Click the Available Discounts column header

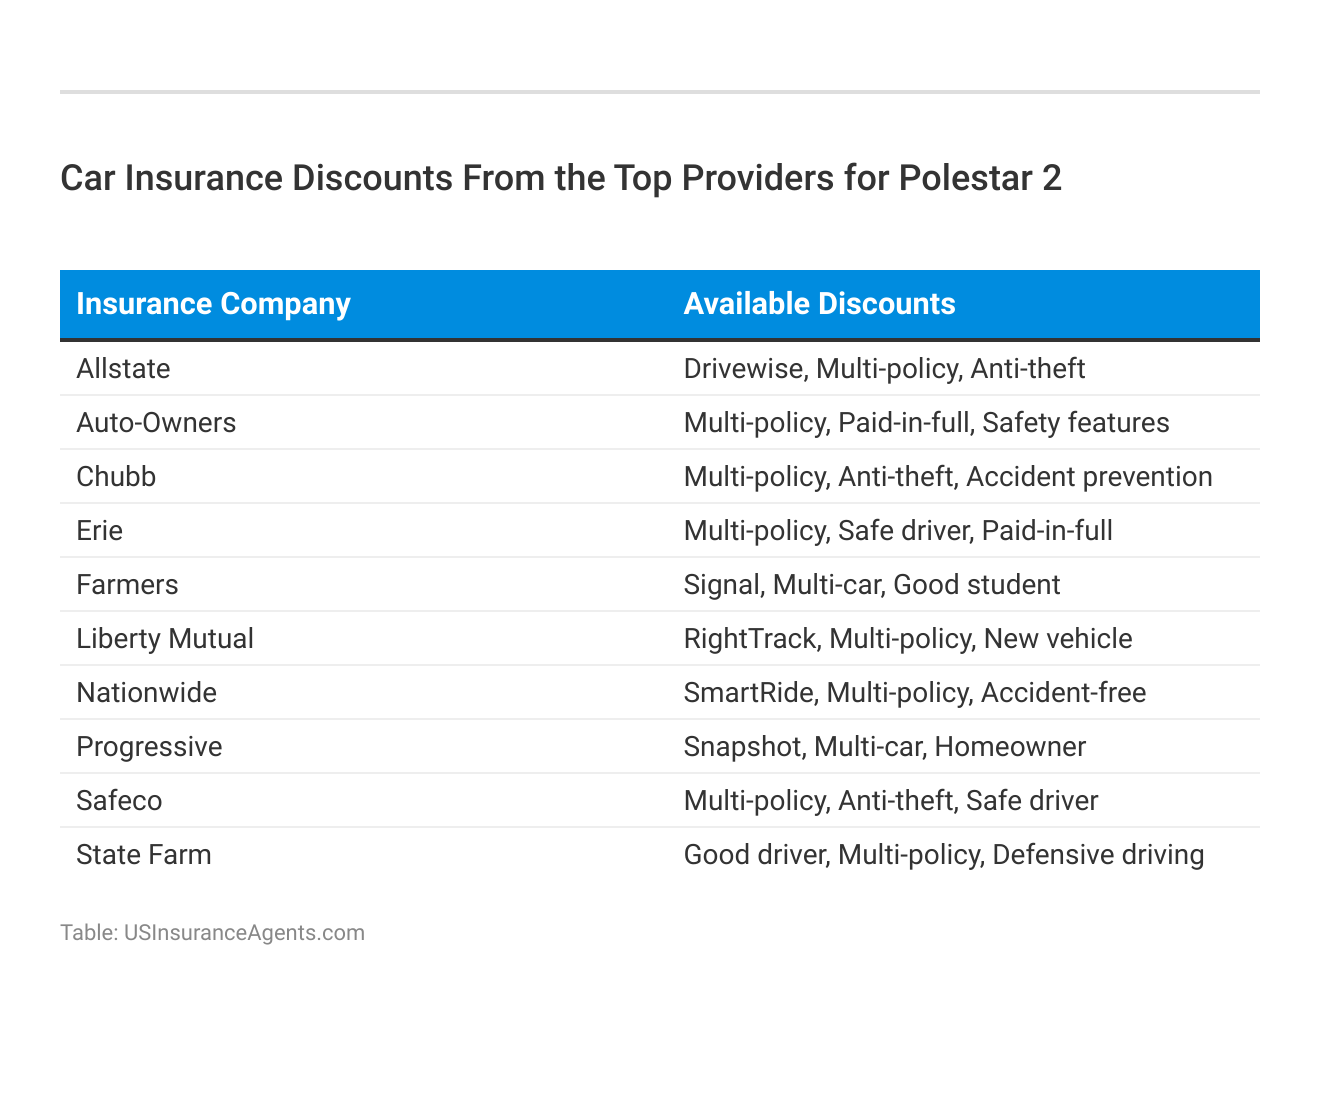[x=819, y=304]
